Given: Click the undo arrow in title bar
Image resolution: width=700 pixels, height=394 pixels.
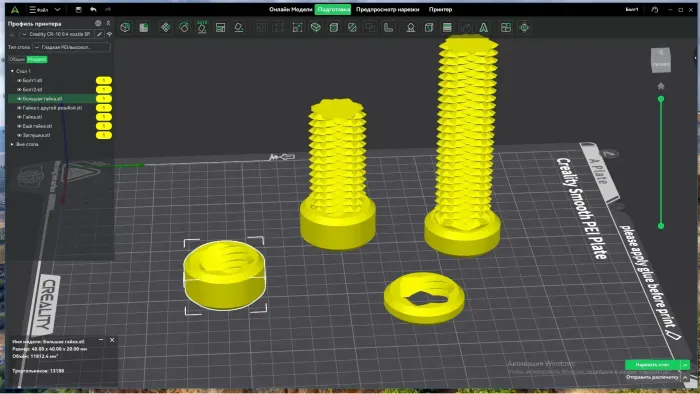Looking at the screenshot, I should (x=93, y=9).
